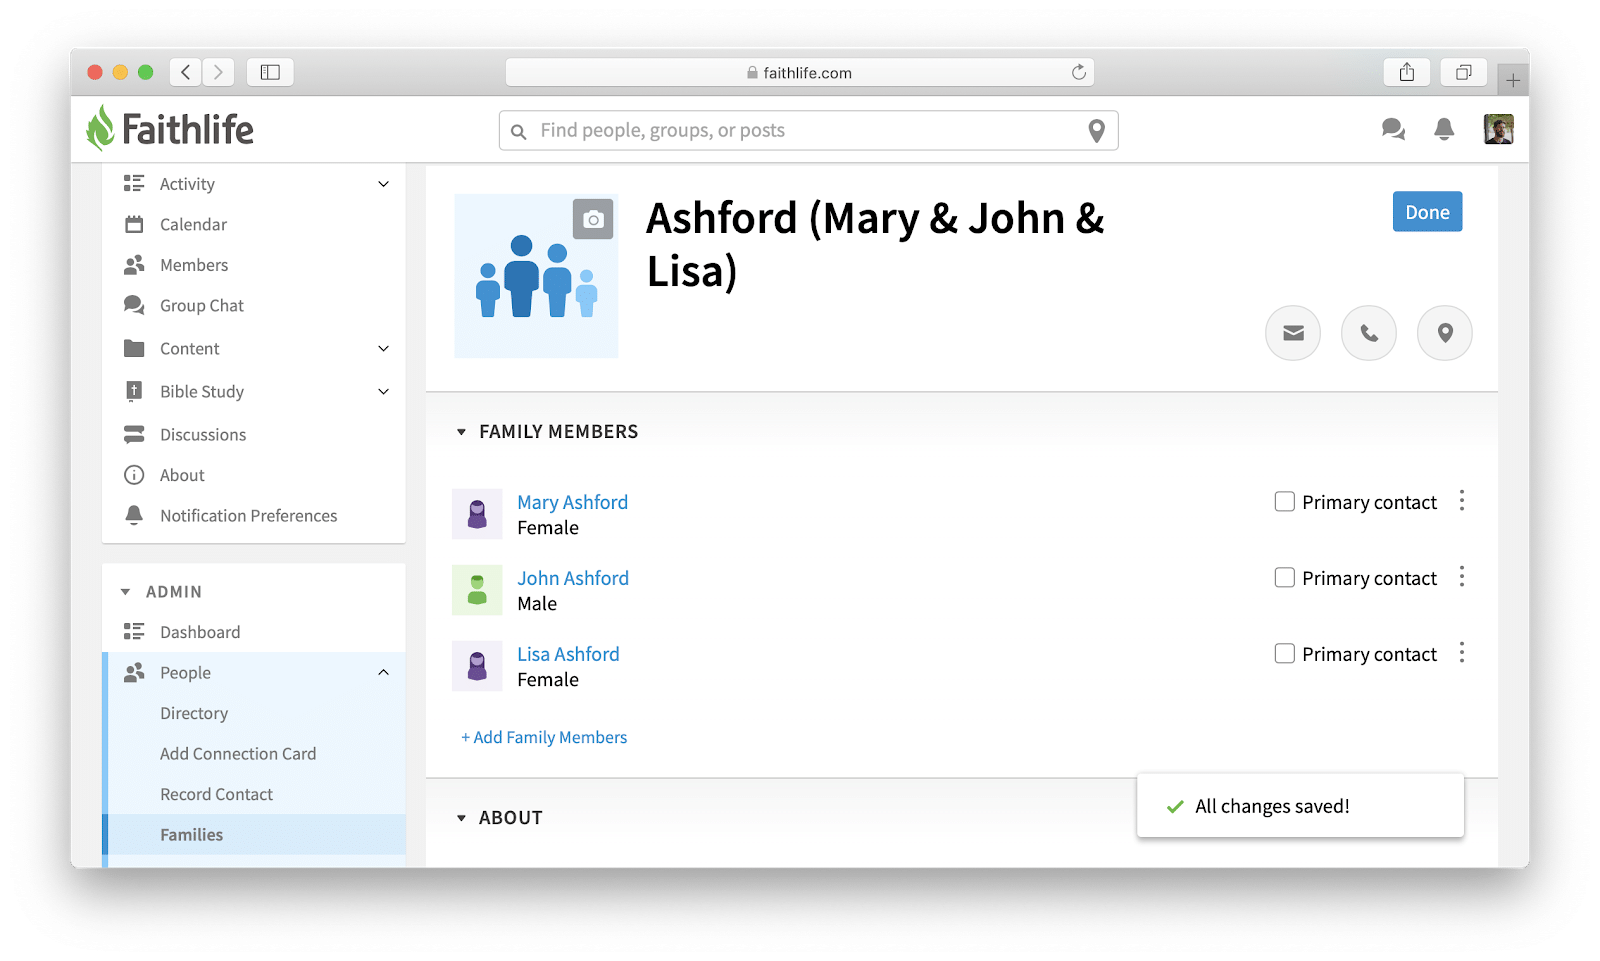Mark John Ashford as primary contact
Viewport: 1600px width, 961px height.
click(1285, 577)
